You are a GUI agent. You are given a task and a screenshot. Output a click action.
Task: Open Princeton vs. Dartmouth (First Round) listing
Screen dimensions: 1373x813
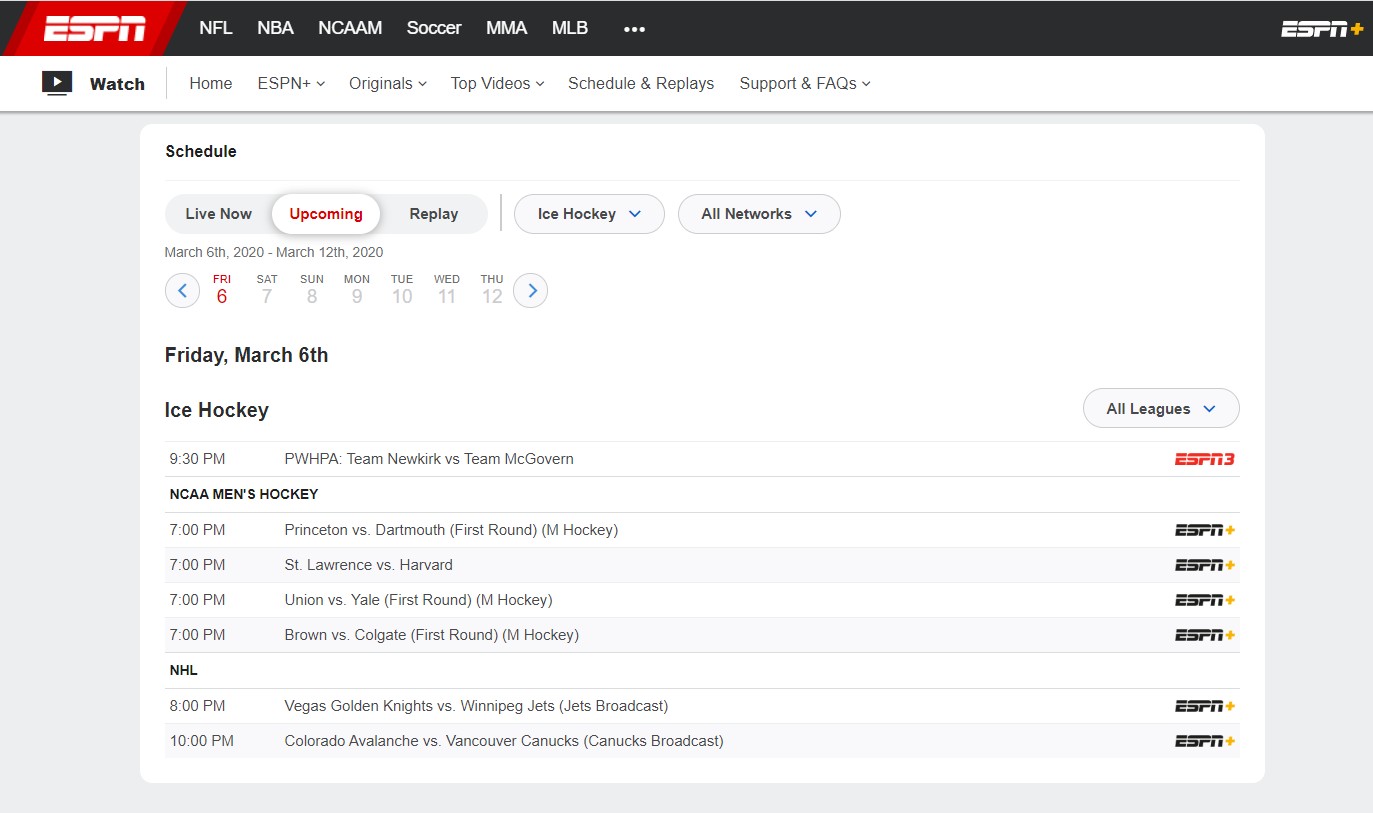coord(451,530)
